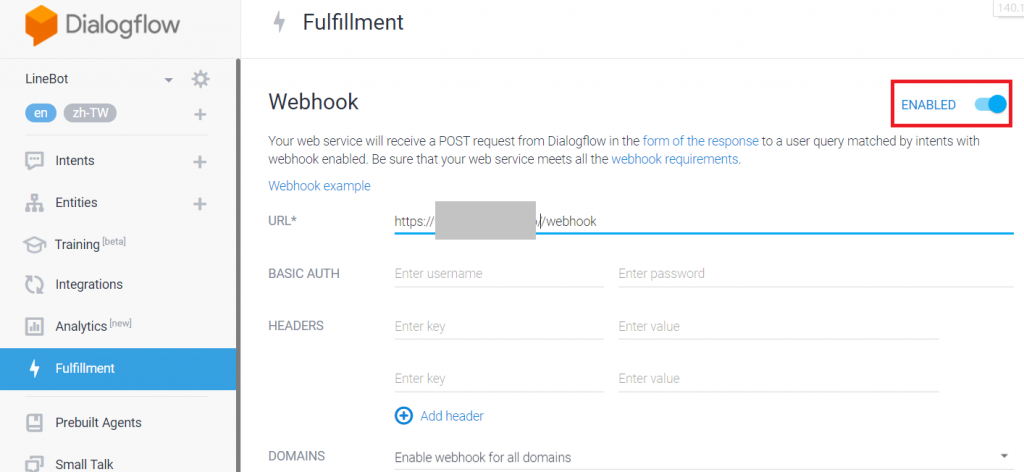This screenshot has width=1024, height=472.
Task: Click the Training graduation cap icon
Action: coord(35,244)
